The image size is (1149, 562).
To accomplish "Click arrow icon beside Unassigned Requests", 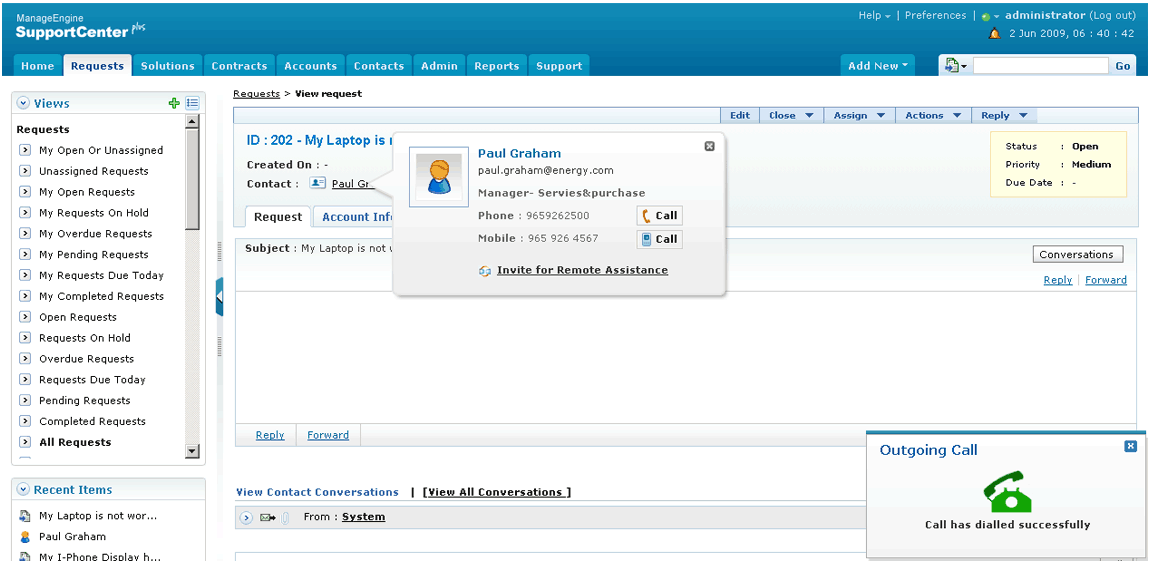I will click(x=24, y=171).
